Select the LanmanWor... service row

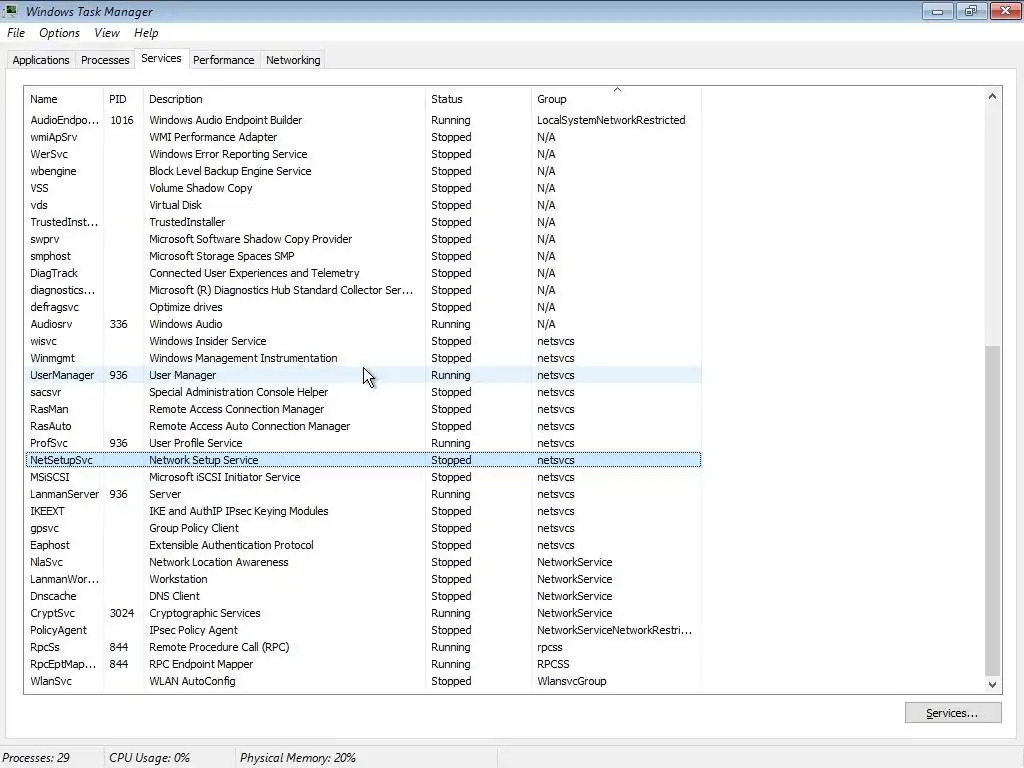click(363, 579)
